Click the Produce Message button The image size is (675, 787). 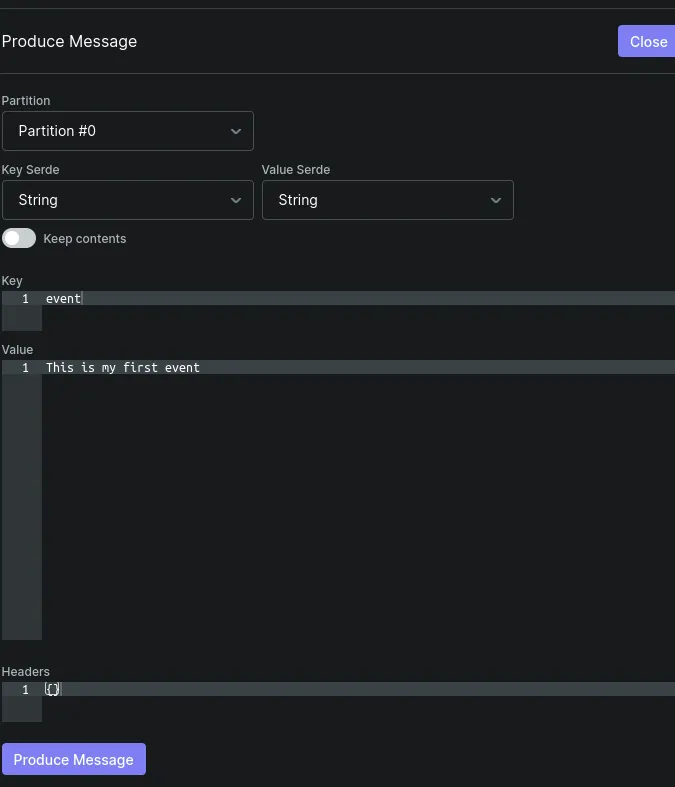(x=74, y=759)
